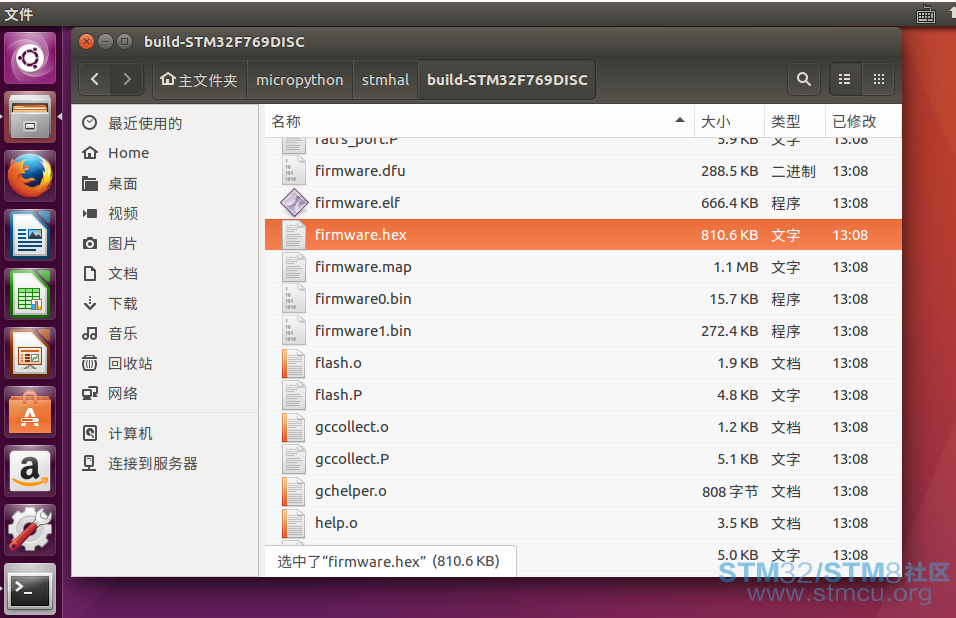Viewport: 956px width, 618px height.
Task: Select help.o file name
Action: coord(336,523)
